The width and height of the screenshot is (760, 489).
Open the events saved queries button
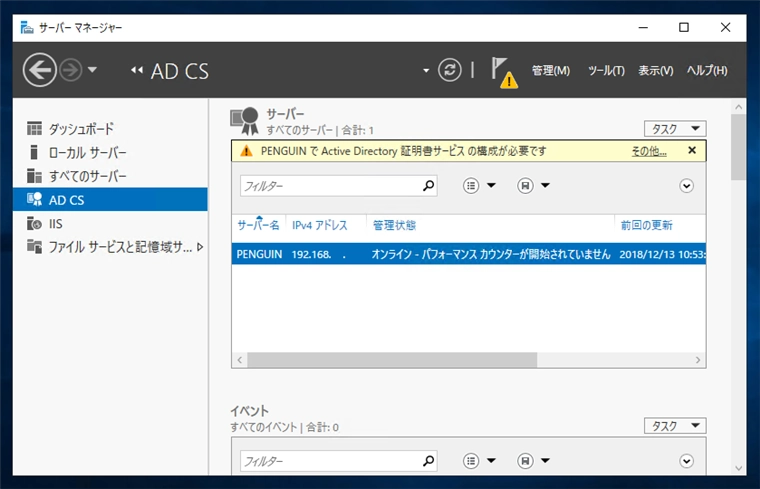click(525, 461)
